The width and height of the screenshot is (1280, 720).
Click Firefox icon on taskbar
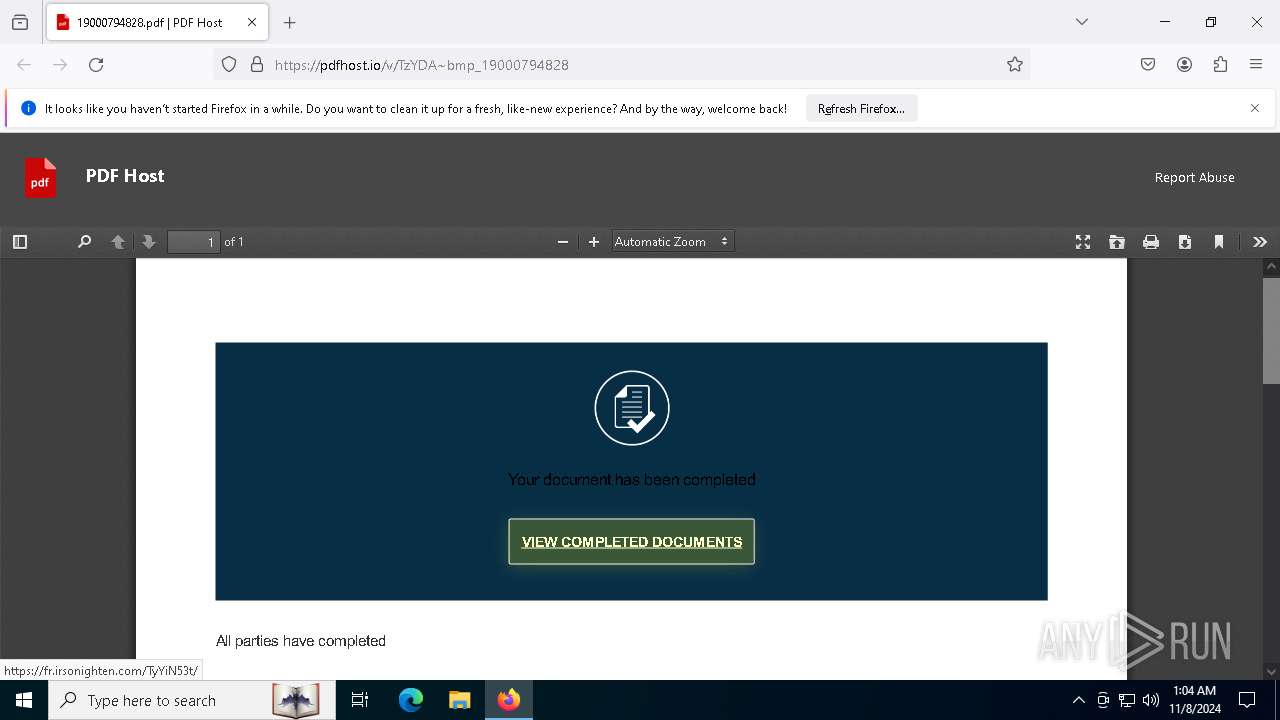pos(509,700)
